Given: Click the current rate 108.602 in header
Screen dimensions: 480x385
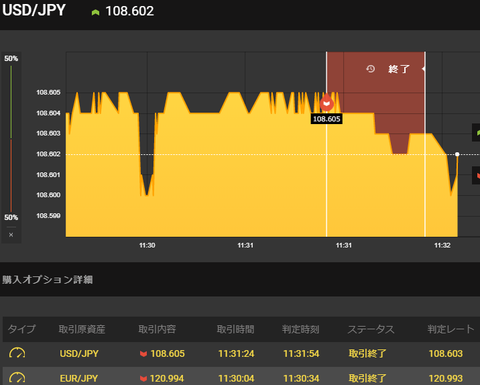Looking at the screenshot, I should coord(130,11).
